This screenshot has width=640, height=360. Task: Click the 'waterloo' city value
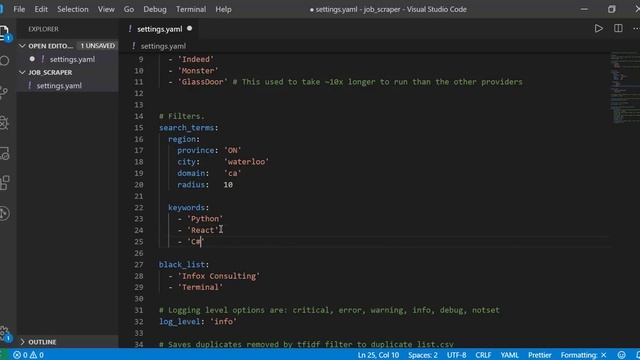pos(246,162)
